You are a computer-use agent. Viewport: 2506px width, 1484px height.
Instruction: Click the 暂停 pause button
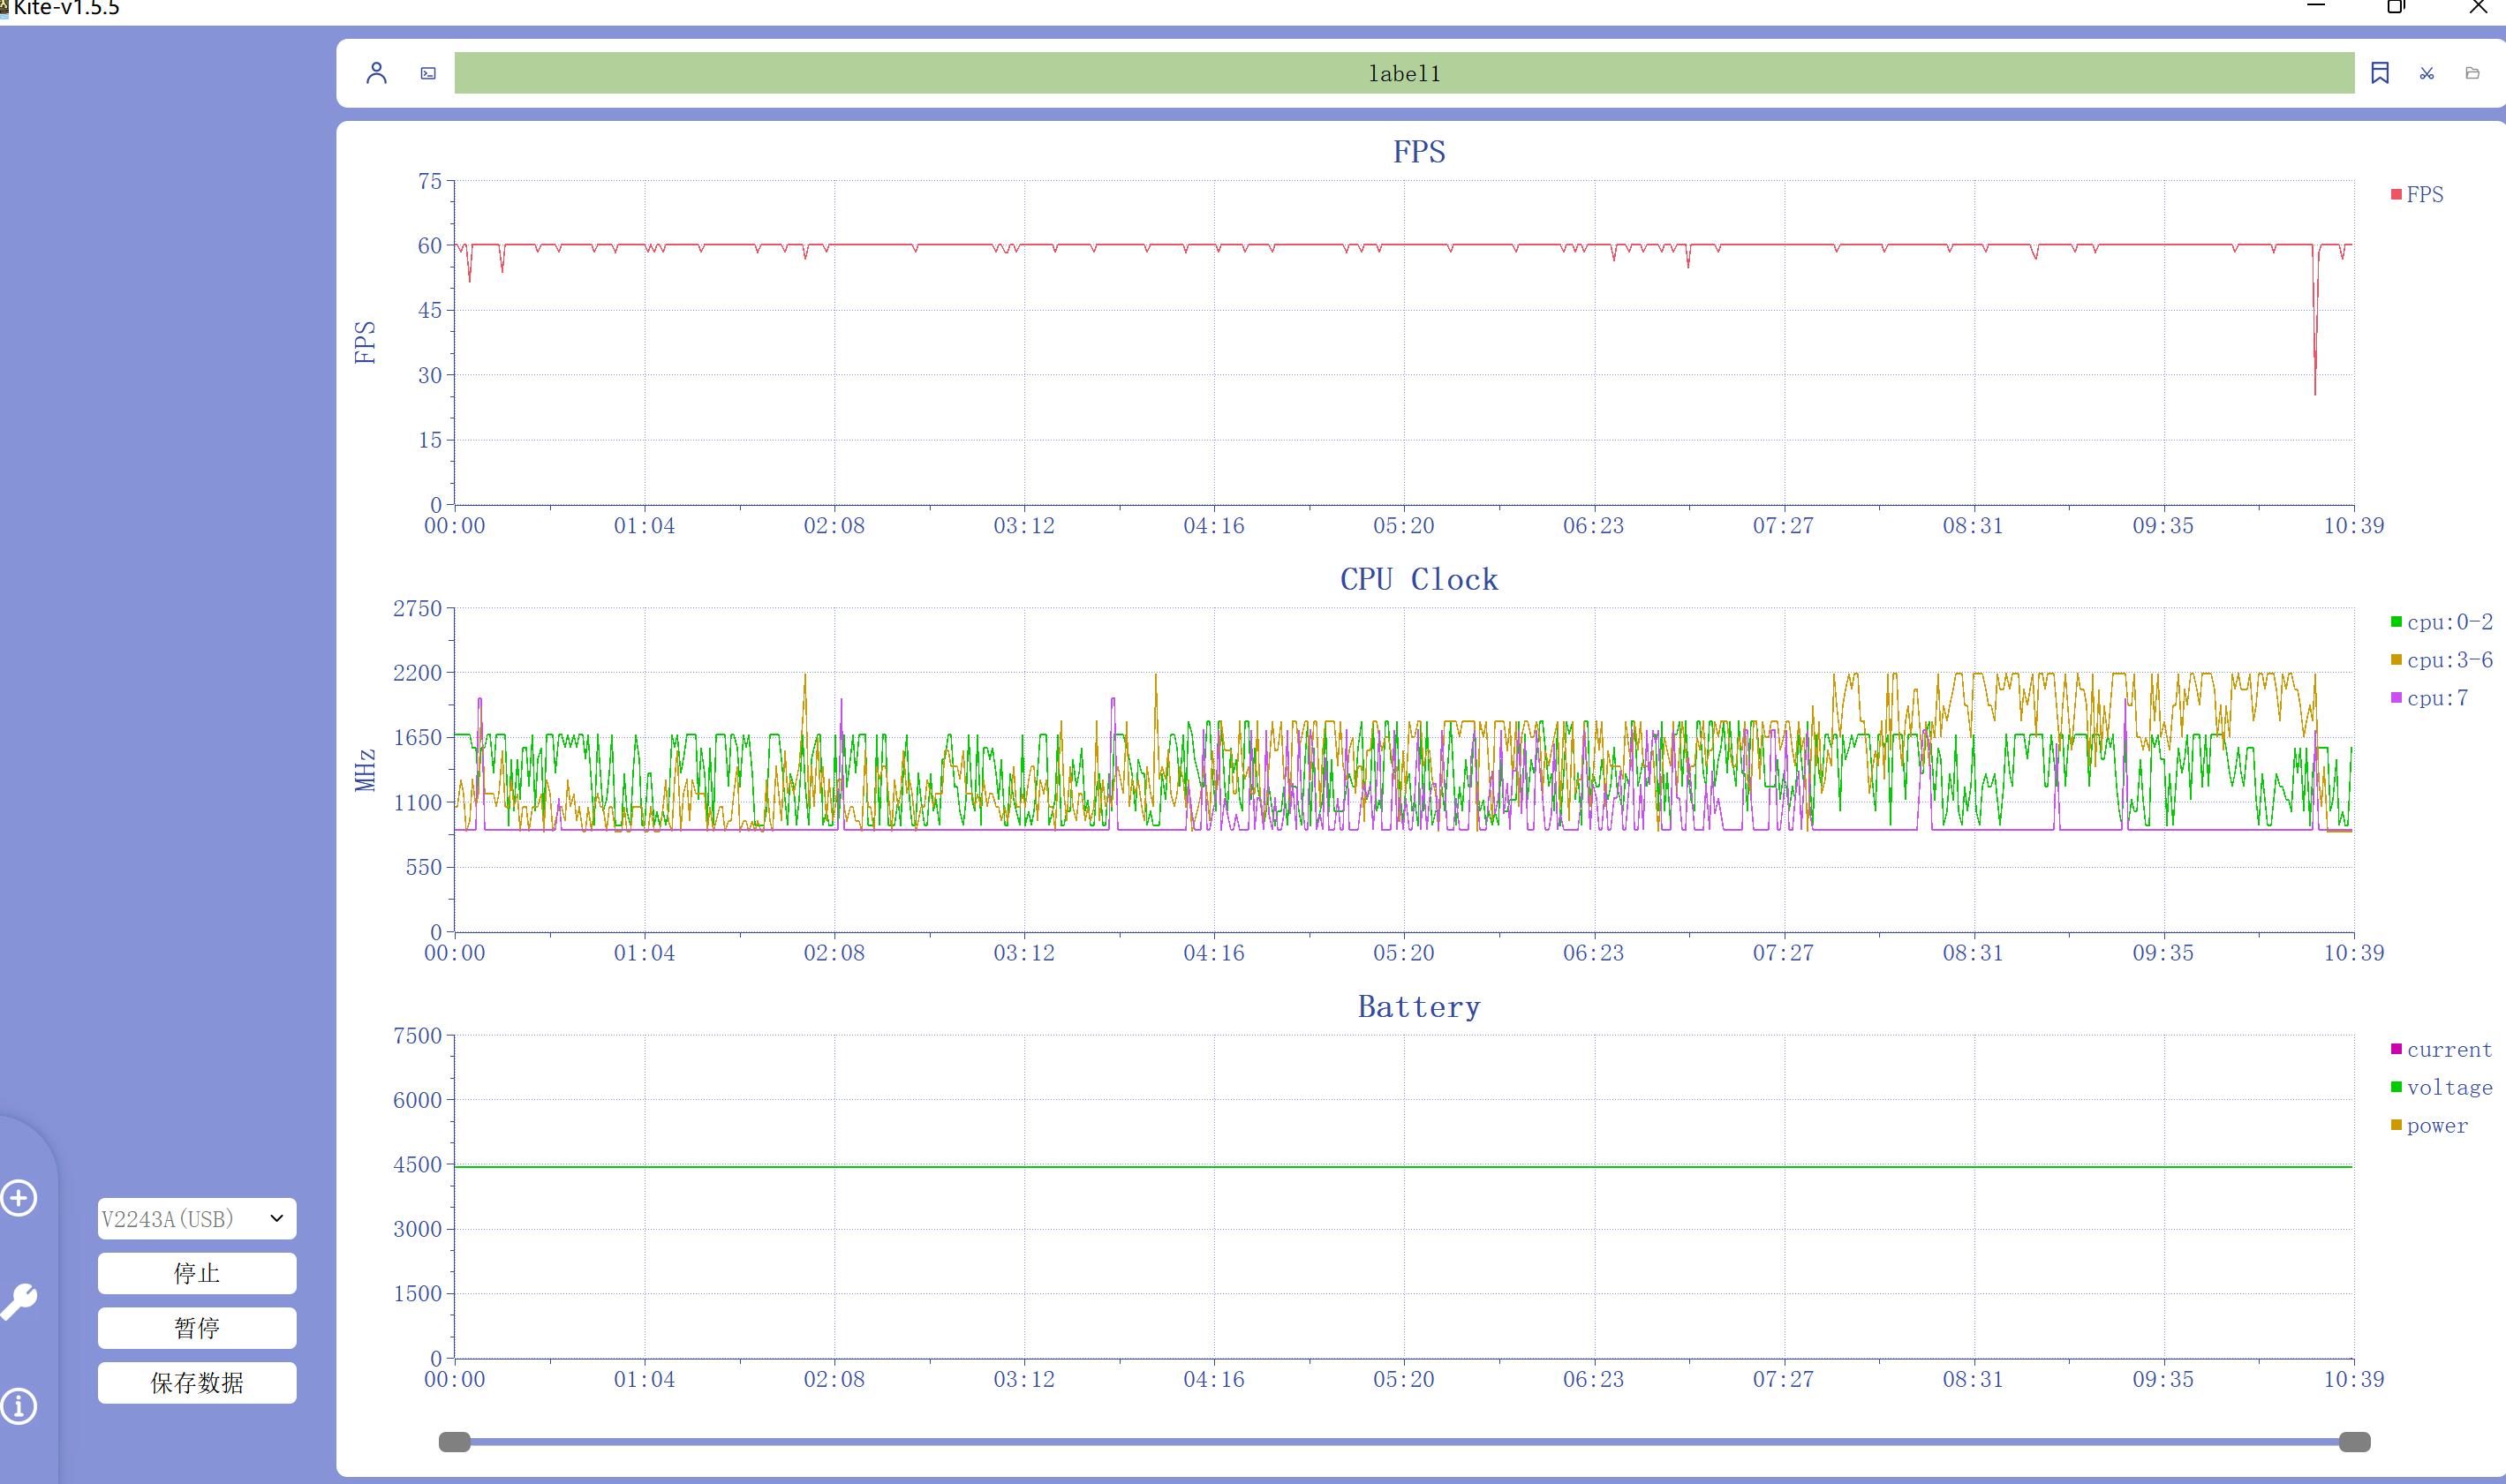click(196, 1328)
